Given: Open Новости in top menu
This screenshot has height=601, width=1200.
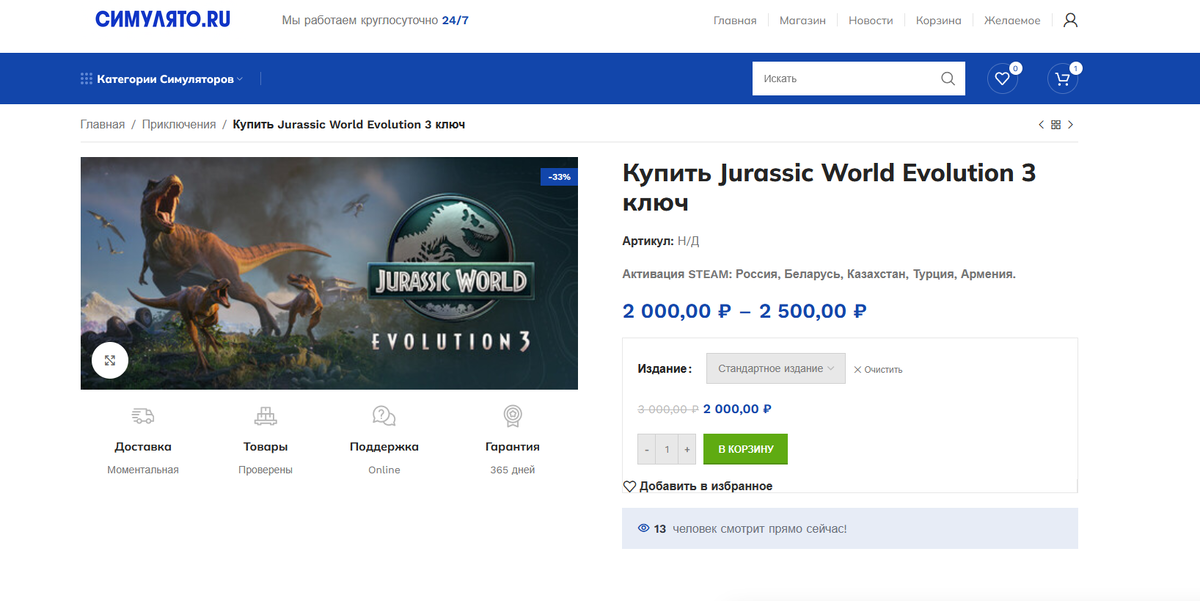Looking at the screenshot, I should [x=871, y=20].
